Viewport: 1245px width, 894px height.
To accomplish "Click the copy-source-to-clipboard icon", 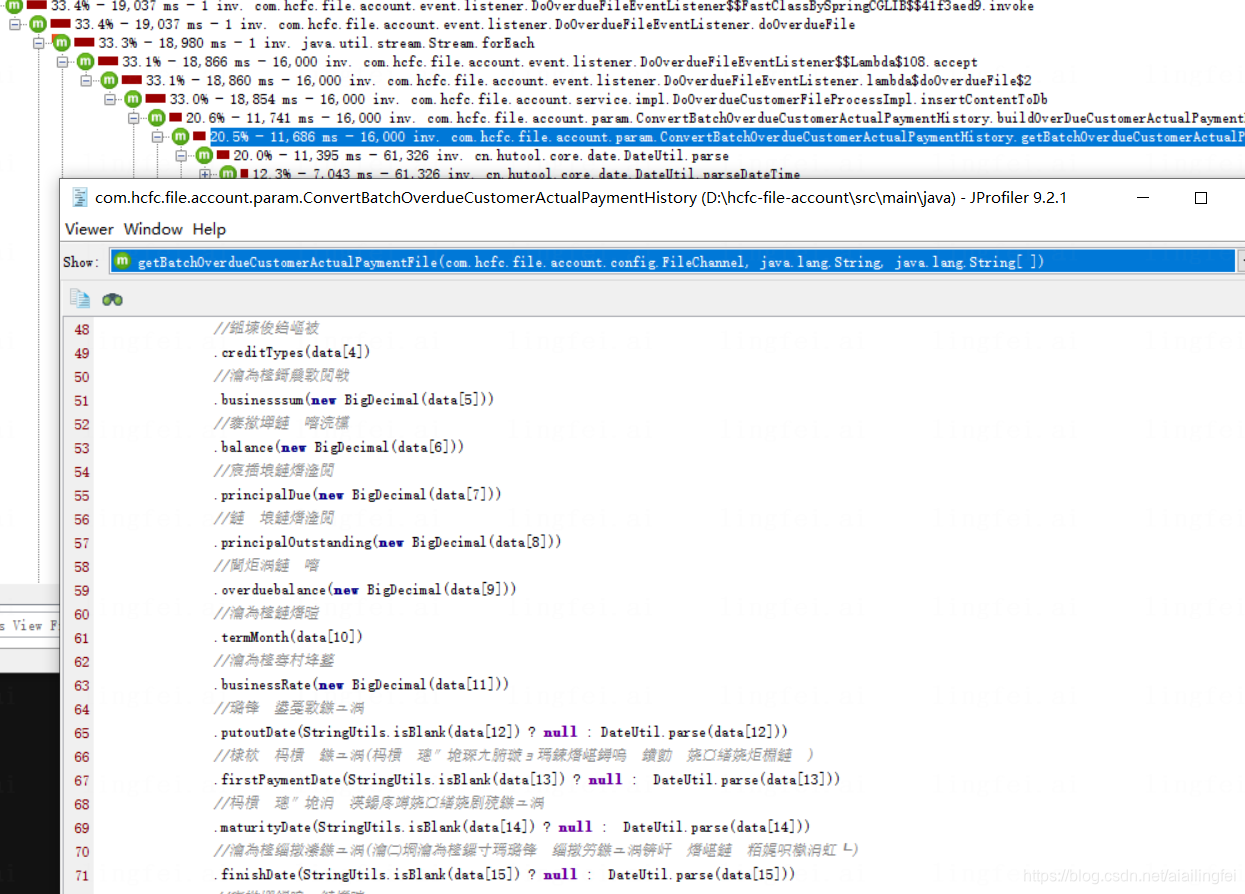I will click(82, 298).
